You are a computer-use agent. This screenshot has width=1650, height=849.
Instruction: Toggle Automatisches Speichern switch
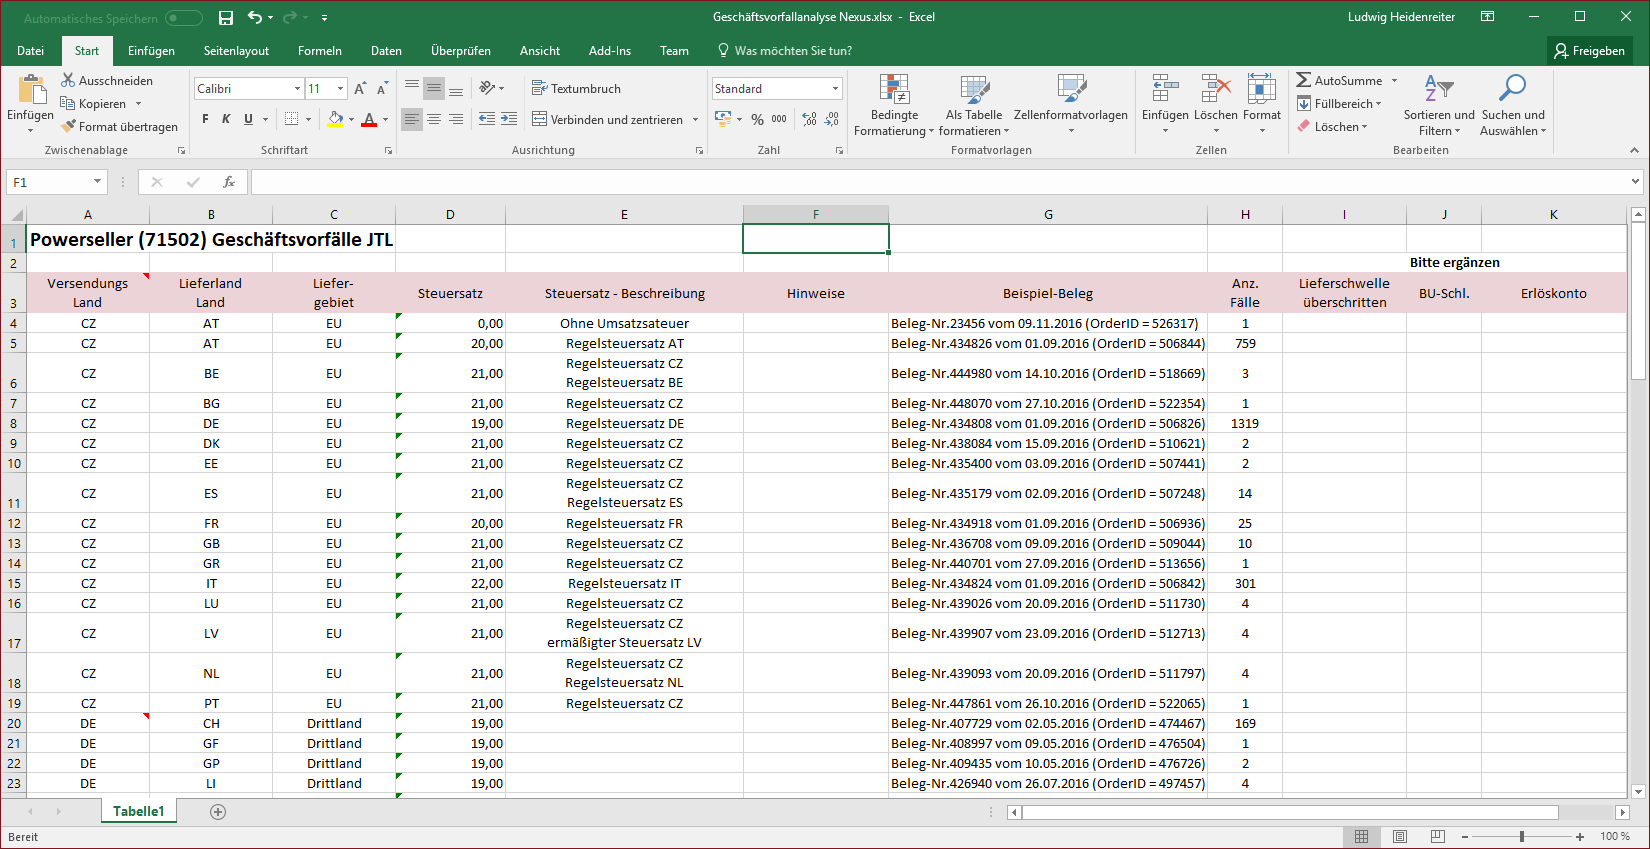[184, 18]
